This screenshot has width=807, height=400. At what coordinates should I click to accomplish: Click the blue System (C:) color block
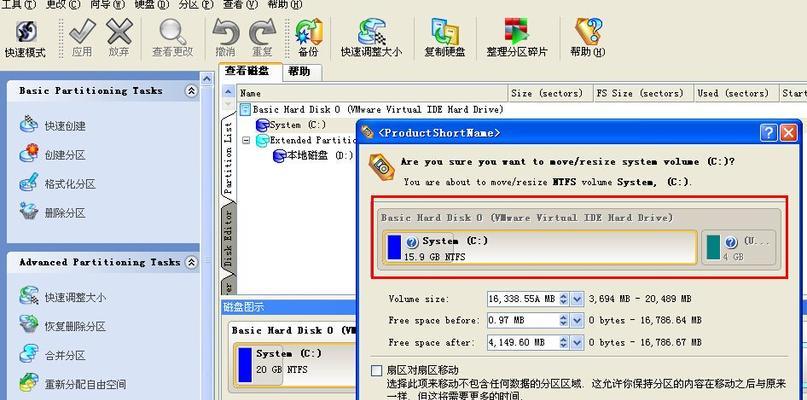click(394, 247)
